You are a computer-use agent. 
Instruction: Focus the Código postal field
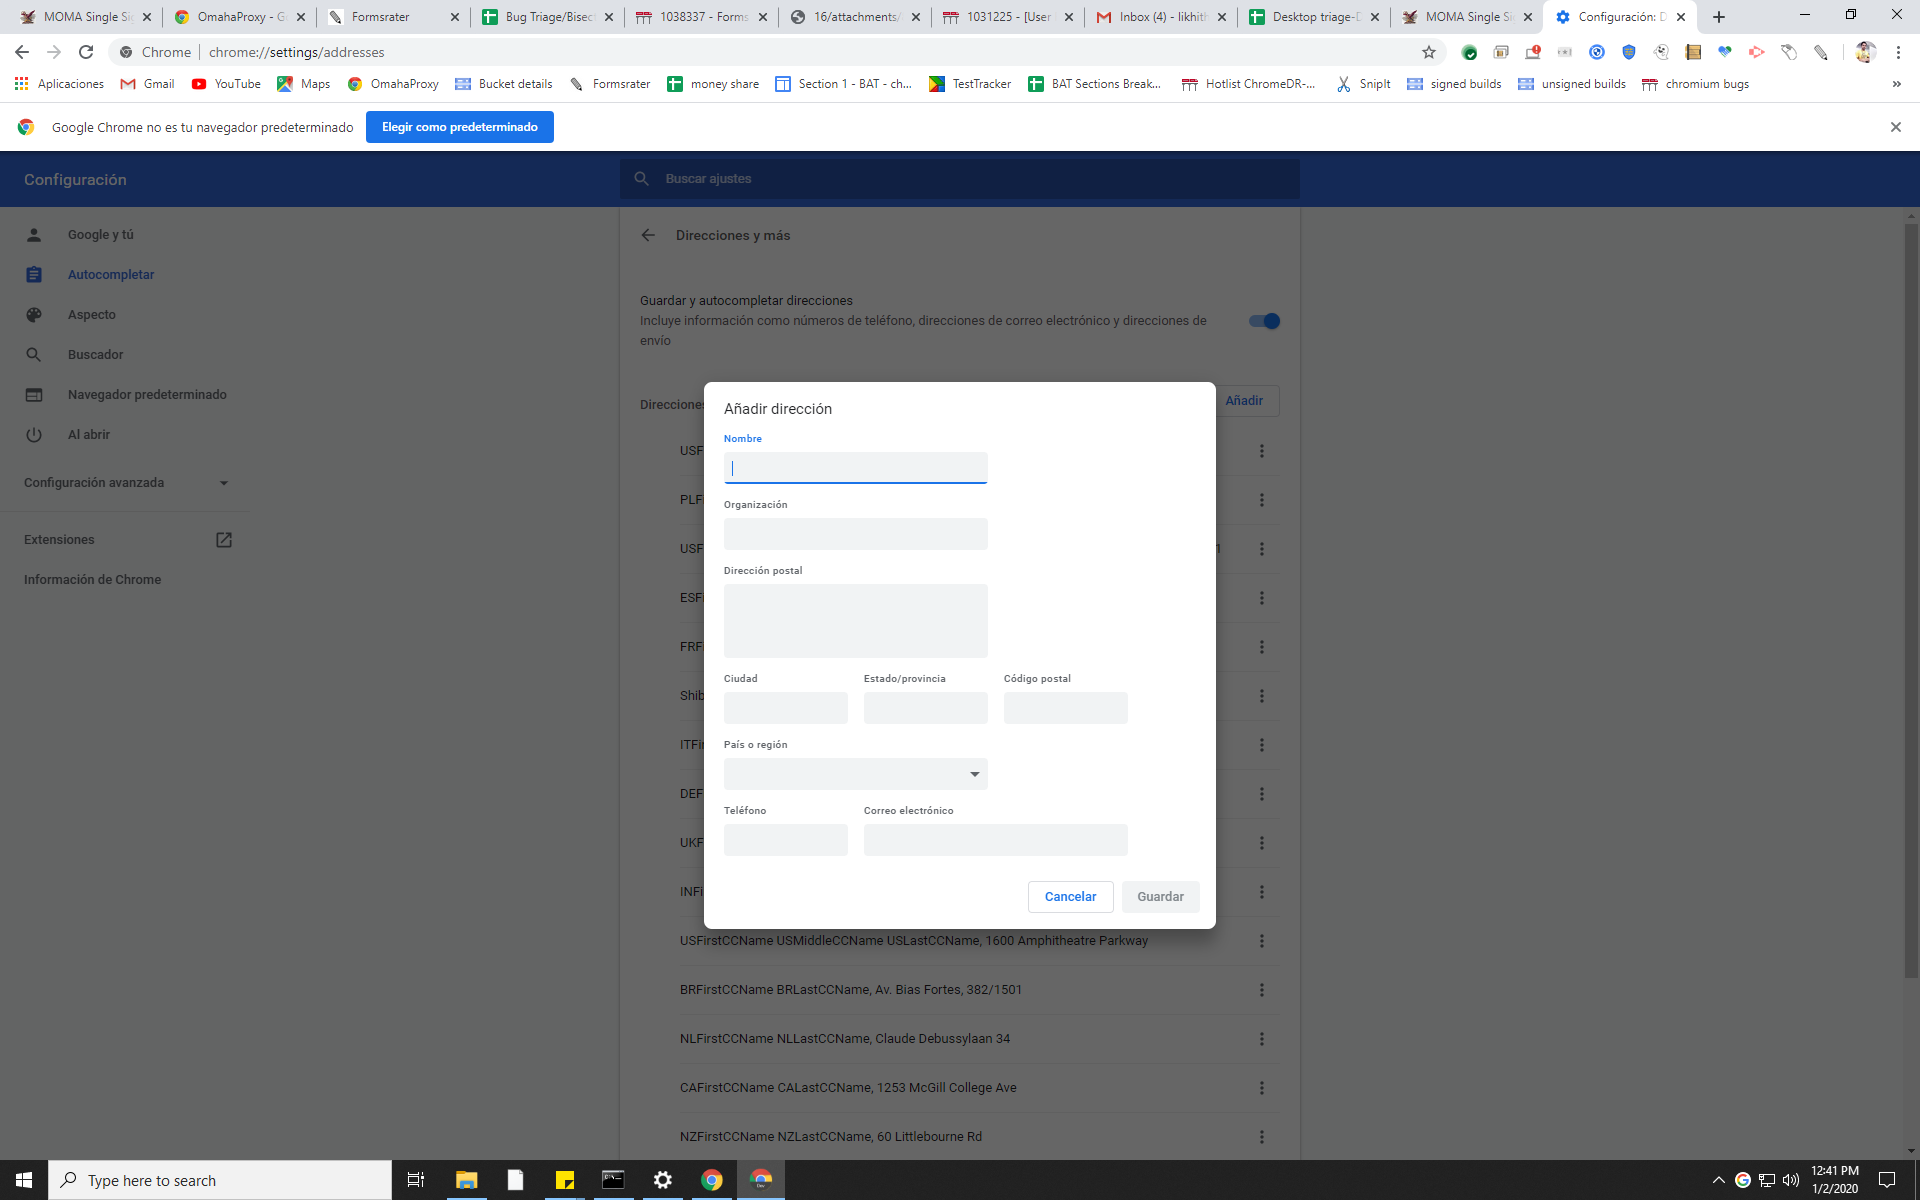tap(1065, 708)
